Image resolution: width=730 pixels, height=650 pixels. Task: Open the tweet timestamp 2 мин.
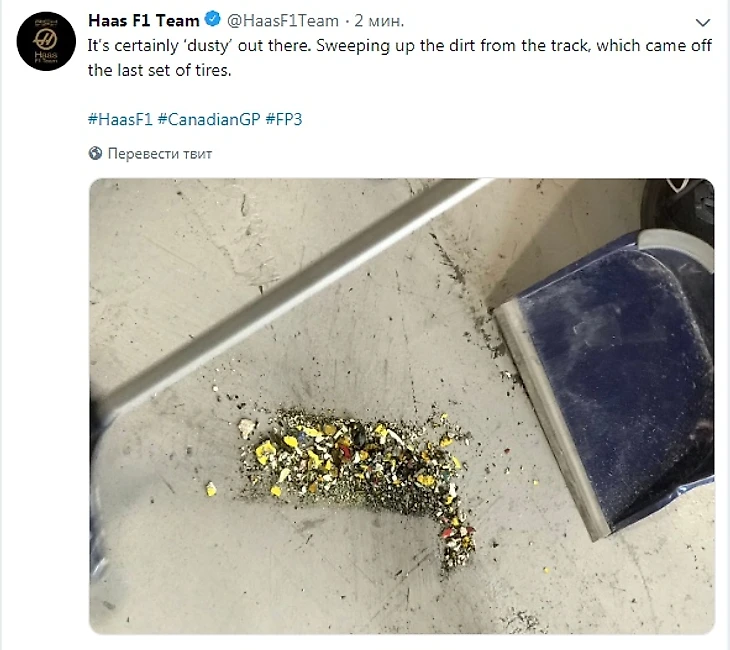pyautogui.click(x=379, y=20)
